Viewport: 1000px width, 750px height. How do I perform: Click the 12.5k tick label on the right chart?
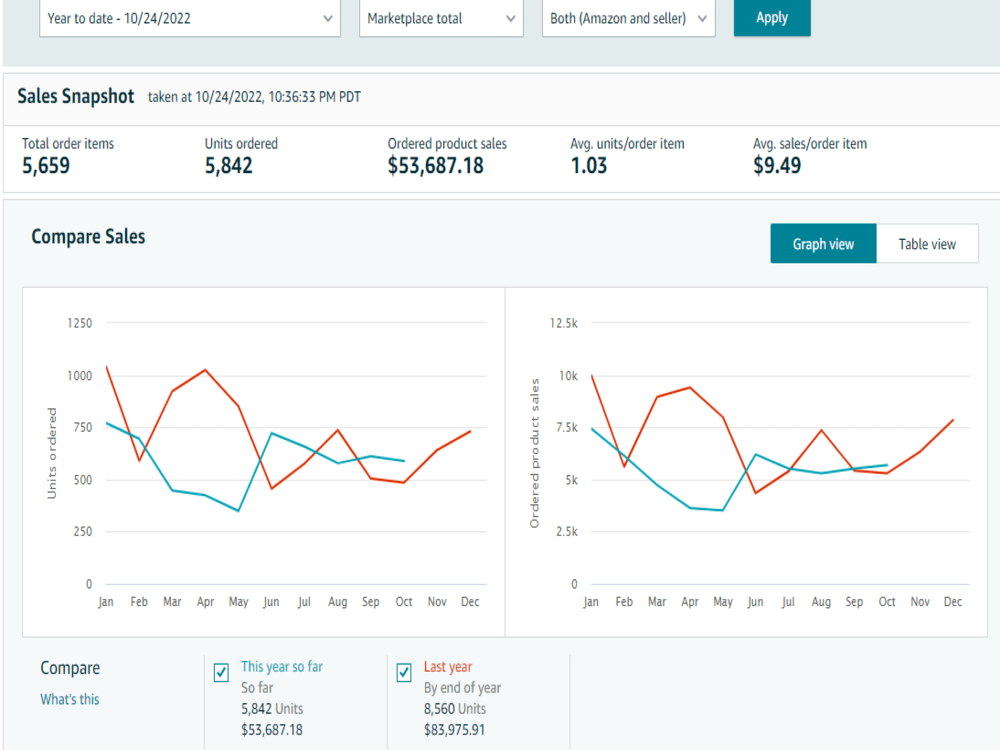click(x=564, y=323)
